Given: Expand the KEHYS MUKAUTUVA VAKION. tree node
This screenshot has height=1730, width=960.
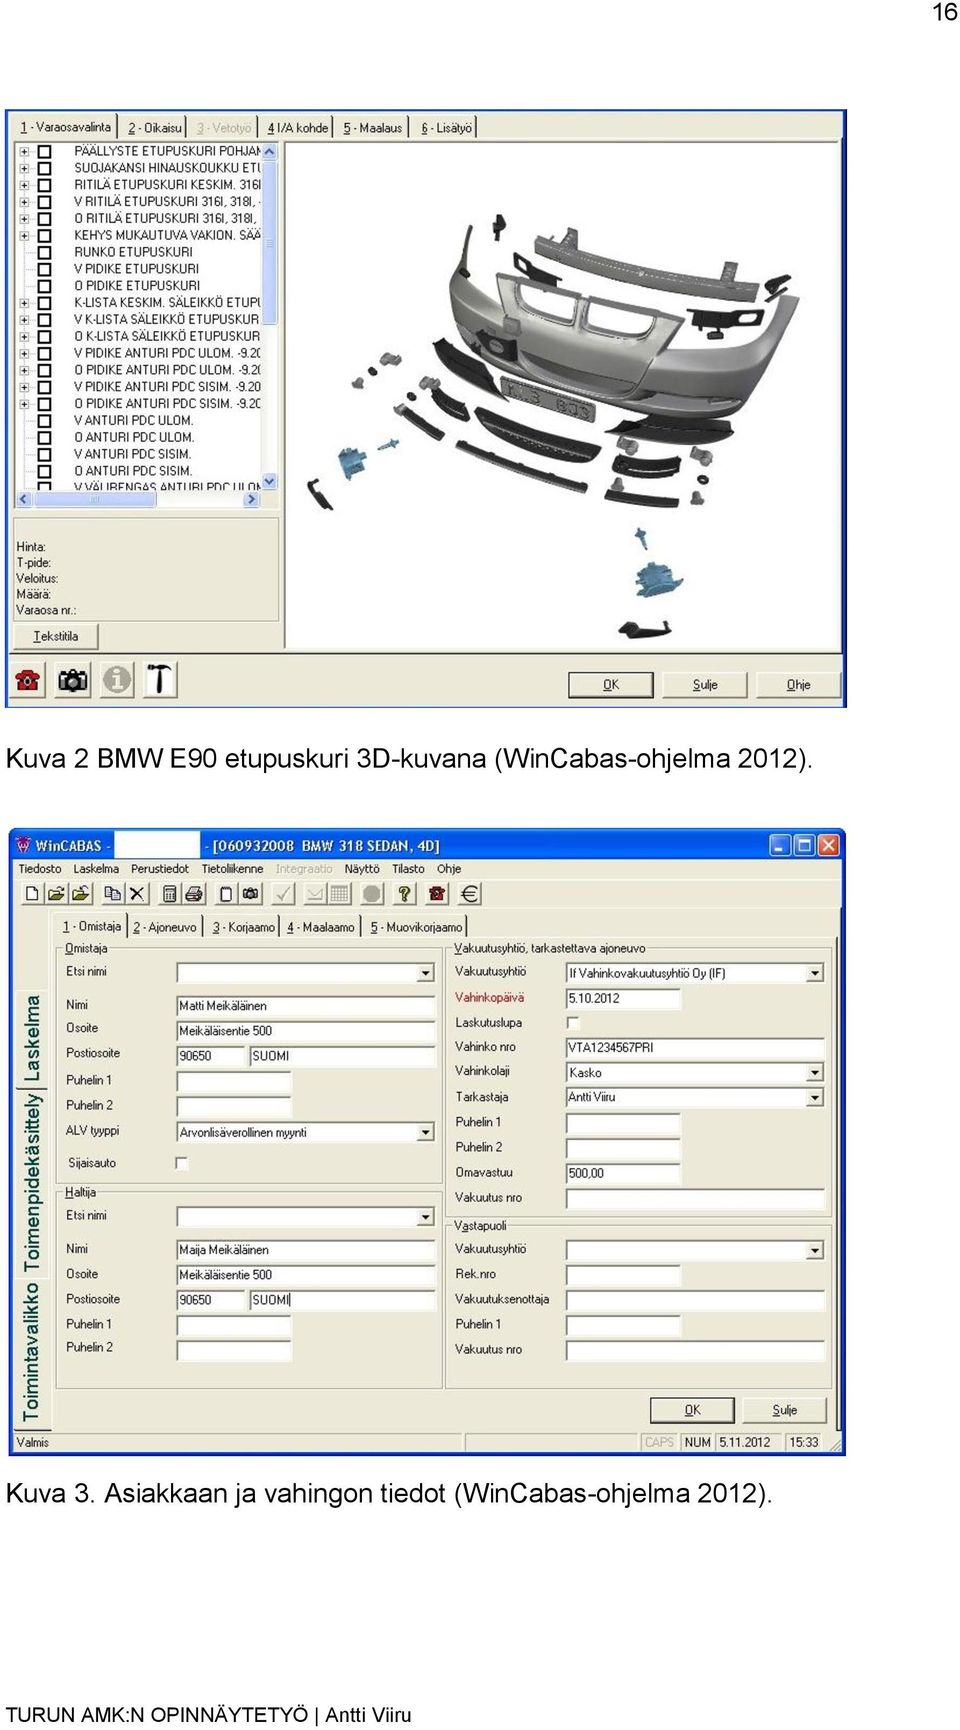Looking at the screenshot, I should (24, 236).
